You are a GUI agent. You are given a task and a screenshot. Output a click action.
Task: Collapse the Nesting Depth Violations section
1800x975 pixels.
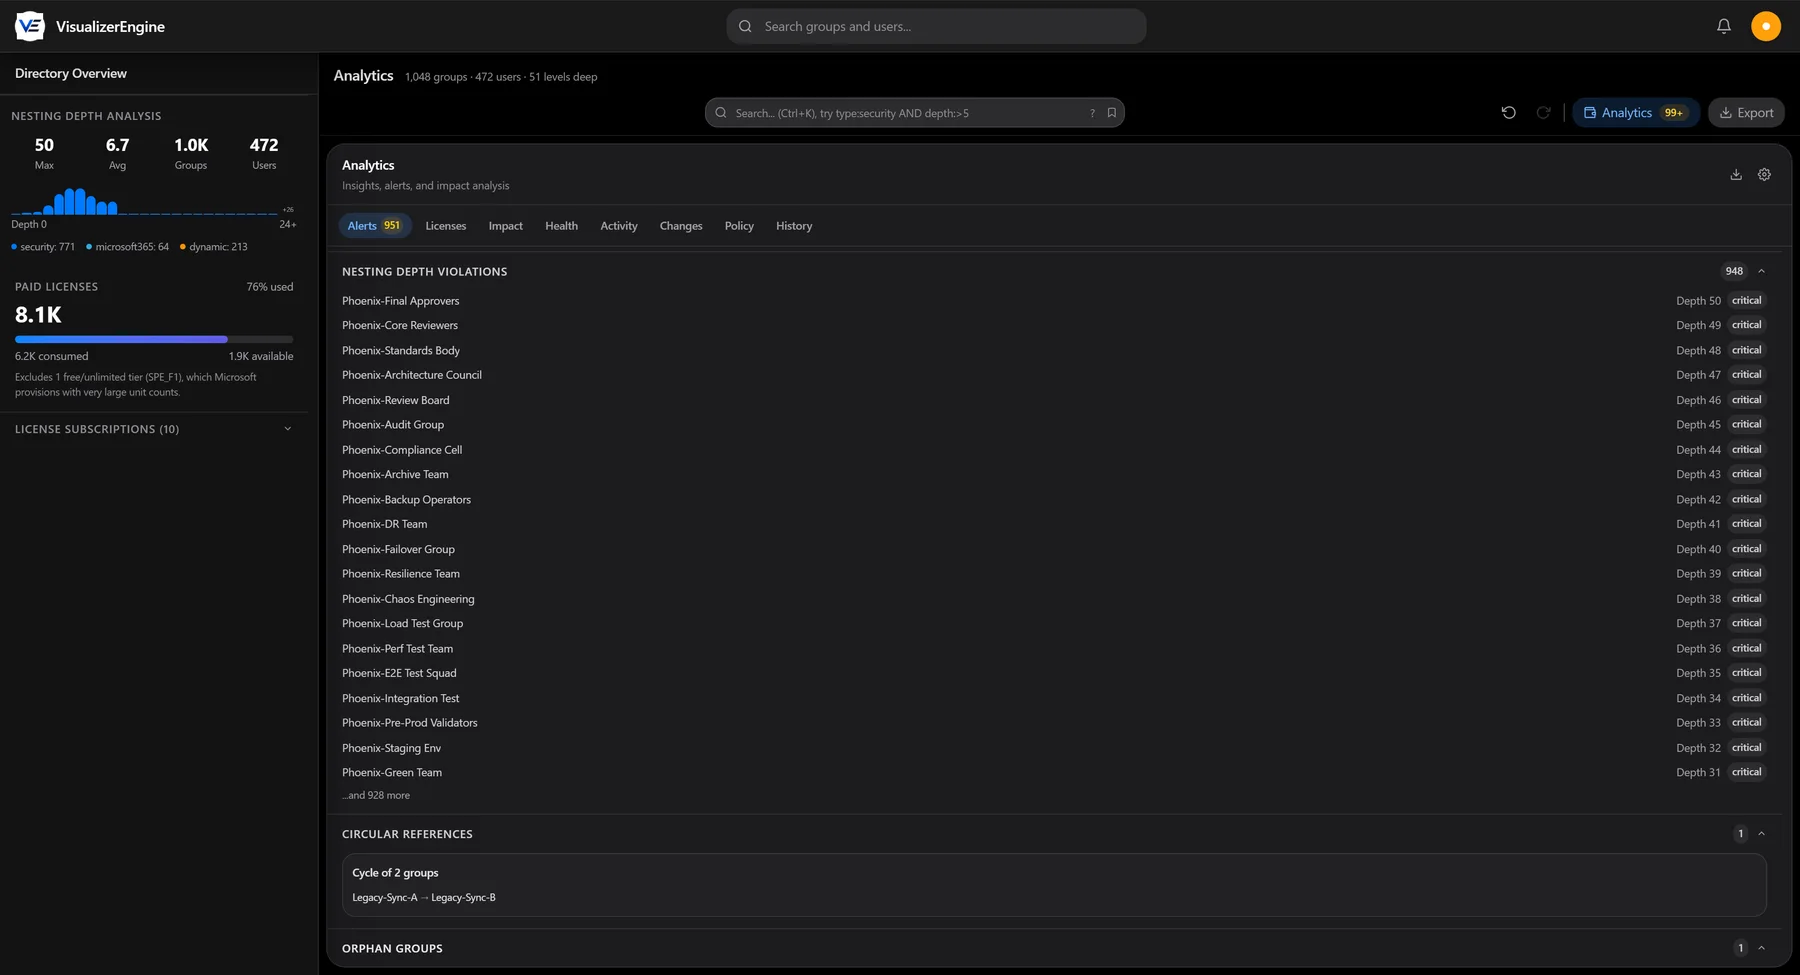1761,271
